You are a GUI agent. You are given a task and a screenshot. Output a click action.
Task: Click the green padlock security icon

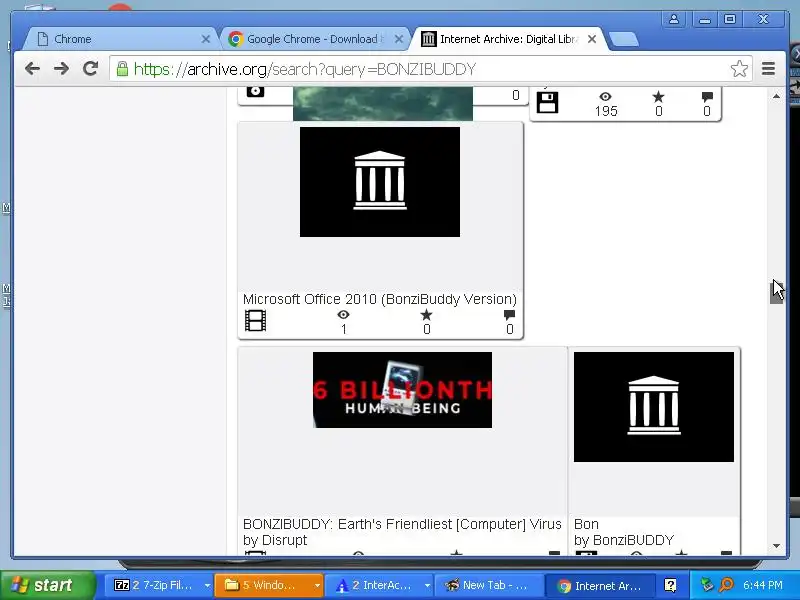point(122,69)
